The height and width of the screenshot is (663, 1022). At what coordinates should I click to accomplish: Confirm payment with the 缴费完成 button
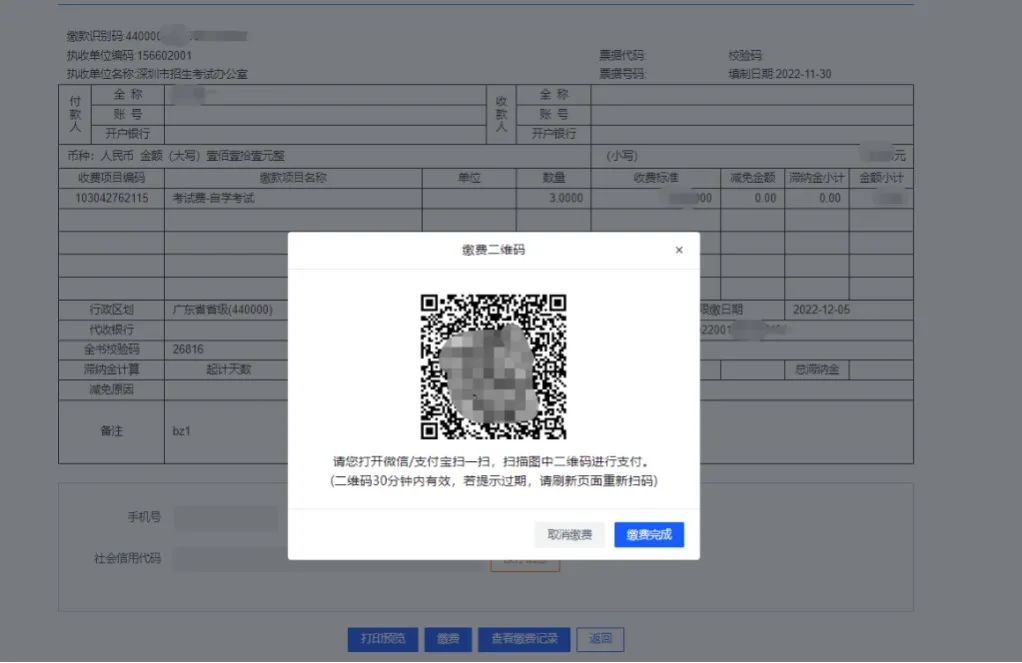(x=648, y=535)
